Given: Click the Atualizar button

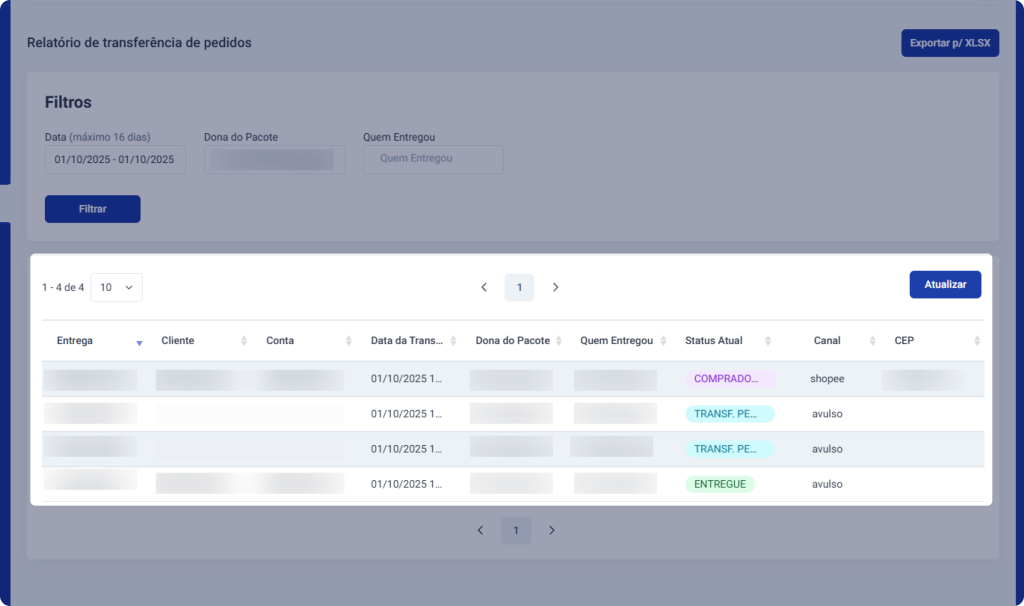Looking at the screenshot, I should click(x=945, y=285).
